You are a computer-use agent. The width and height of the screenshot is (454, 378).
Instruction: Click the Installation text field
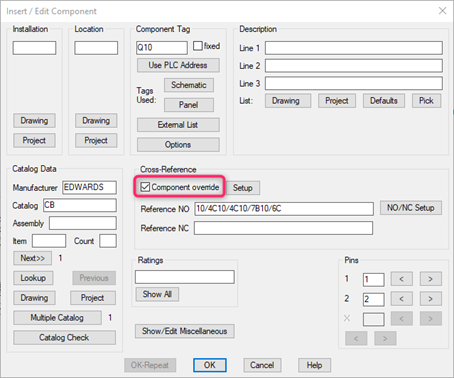coord(34,48)
